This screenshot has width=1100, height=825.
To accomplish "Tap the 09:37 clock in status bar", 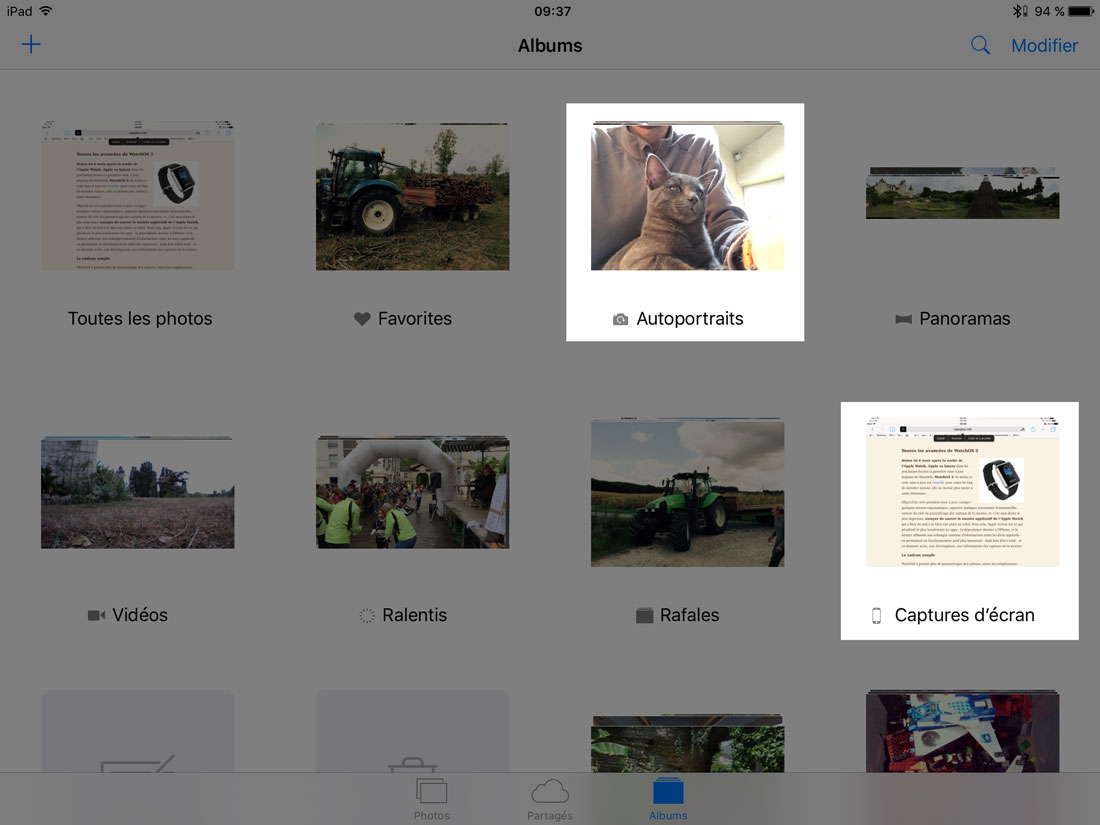I will coord(553,11).
